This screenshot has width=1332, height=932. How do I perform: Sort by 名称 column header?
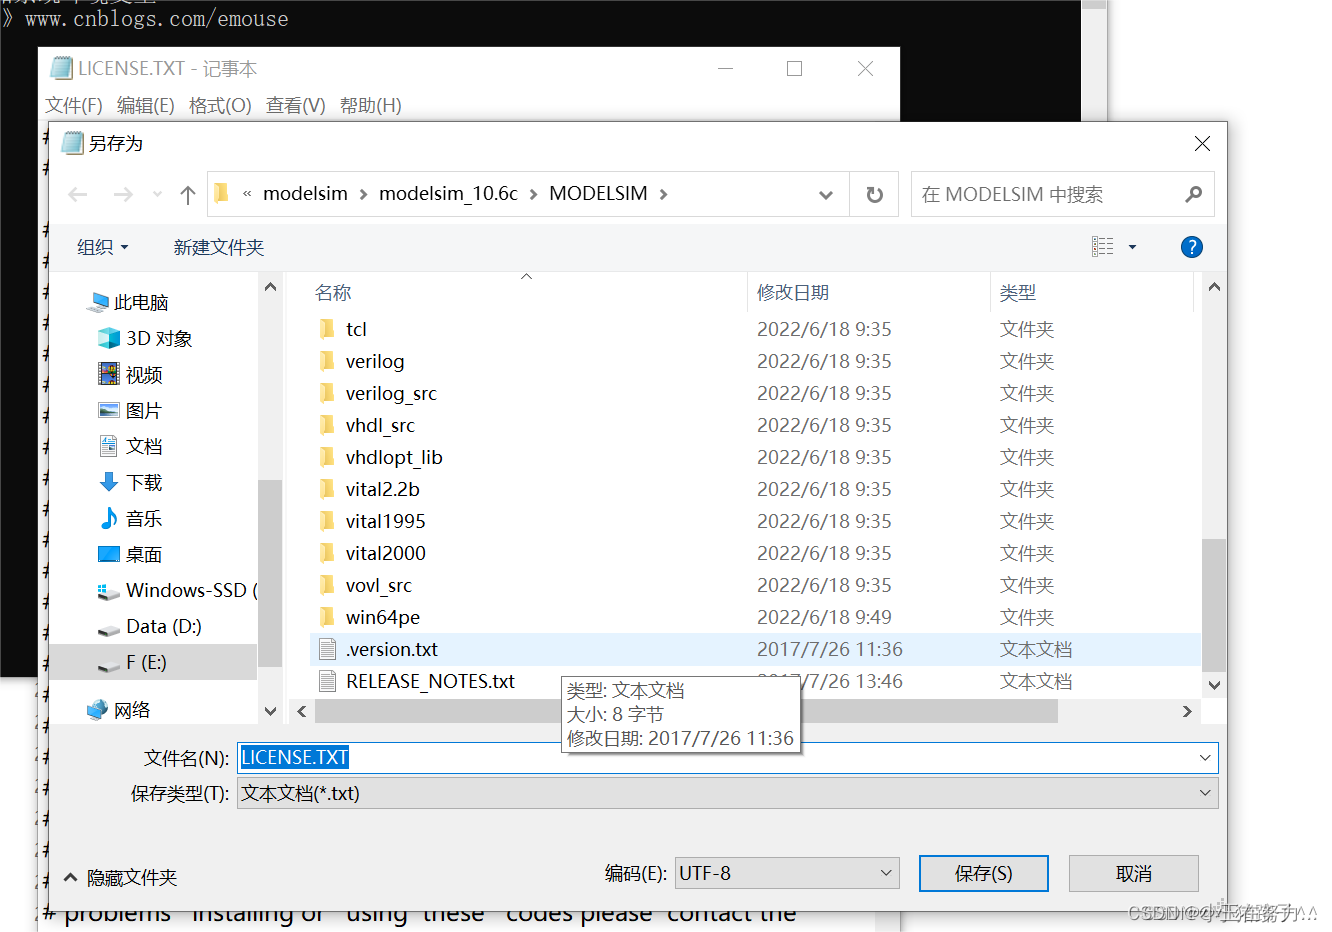tap(332, 292)
